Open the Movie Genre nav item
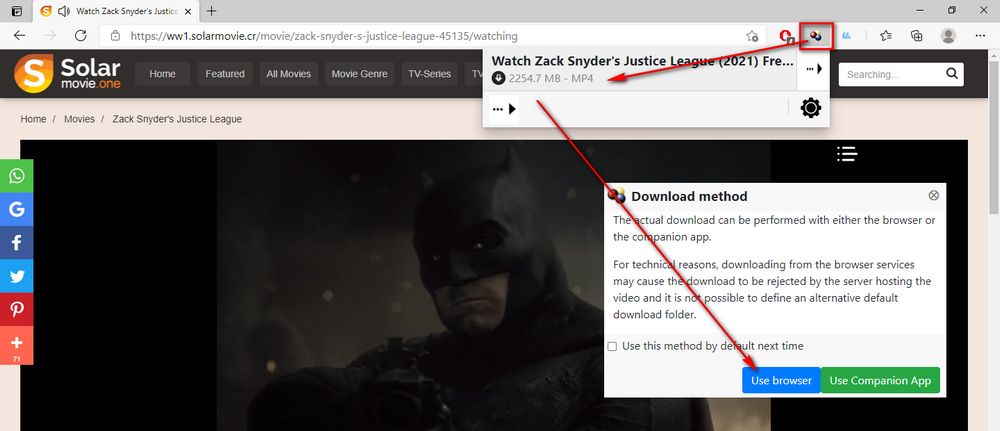 (359, 74)
